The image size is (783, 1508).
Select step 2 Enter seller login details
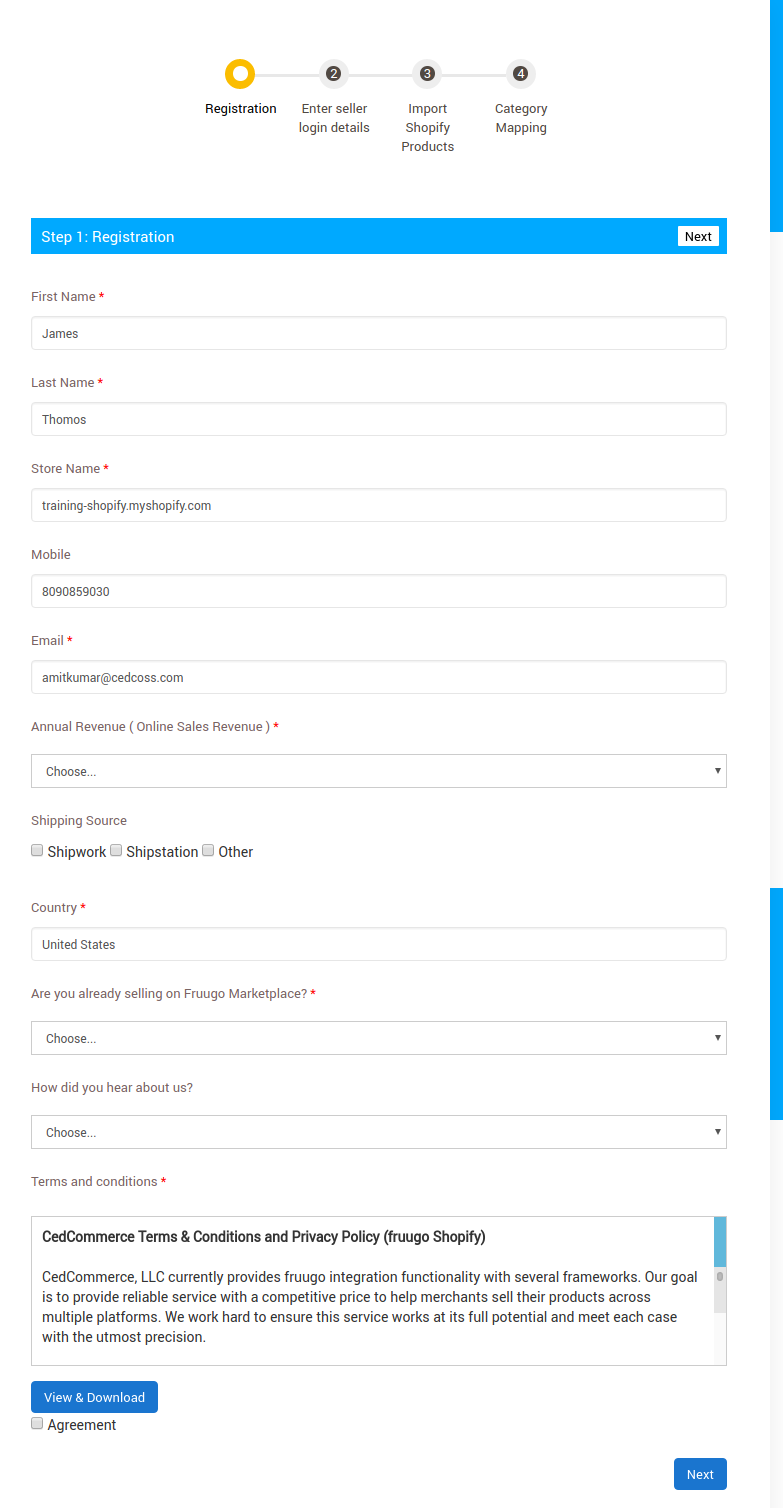pos(333,74)
